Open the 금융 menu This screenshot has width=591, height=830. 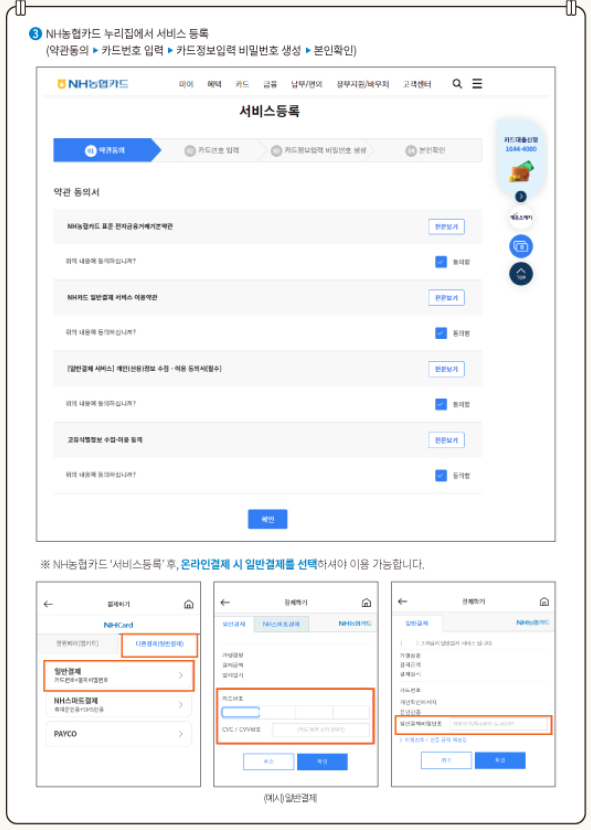[270, 84]
